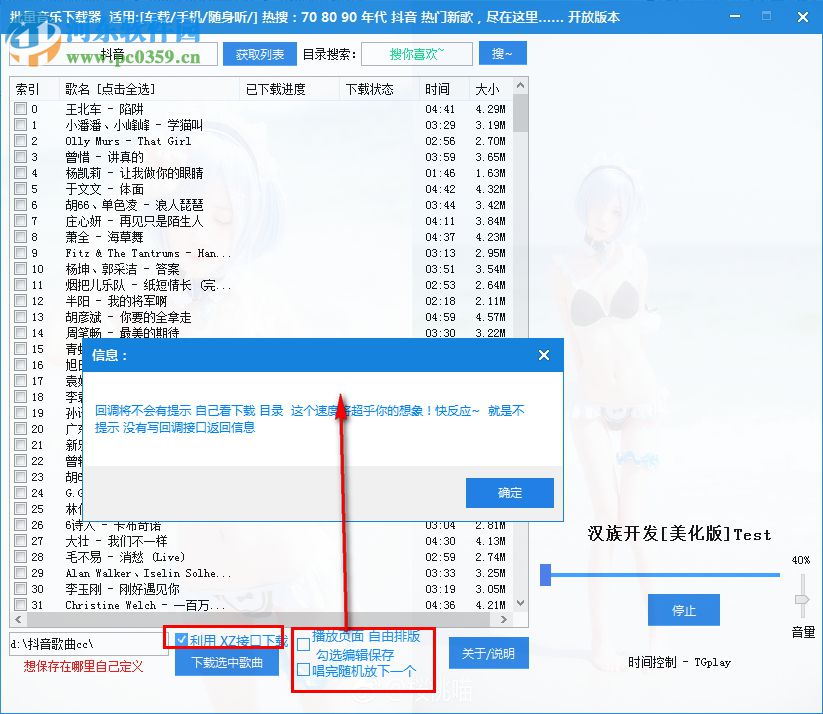The width and height of the screenshot is (823, 714).
Task: Click the 搜~ search button
Action: (502, 52)
